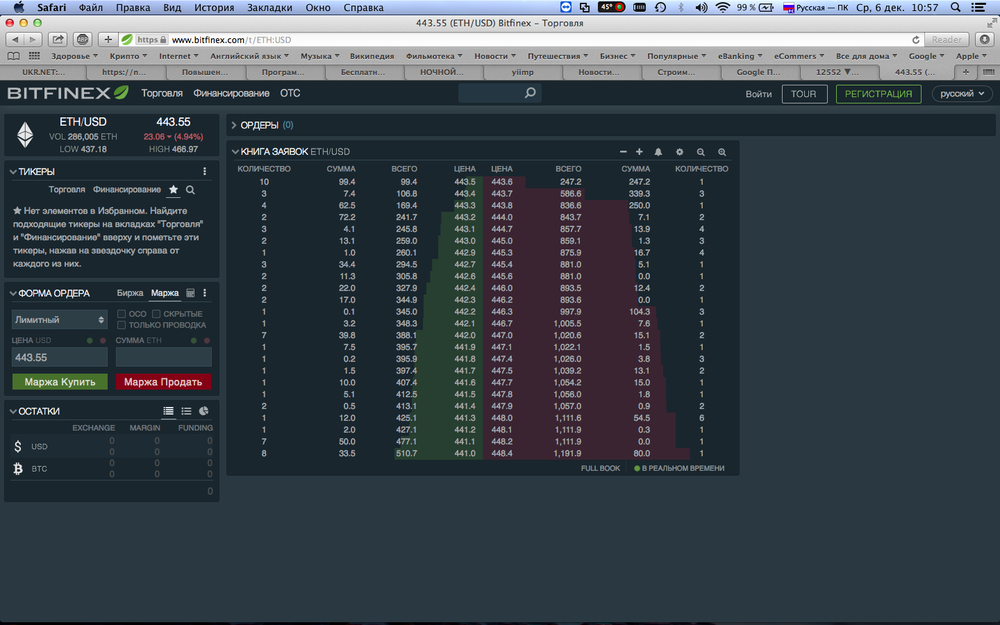The image size is (1000, 625).
Task: Click the red indicator beside СУММА ETH
Action: pyautogui.click(x=207, y=341)
